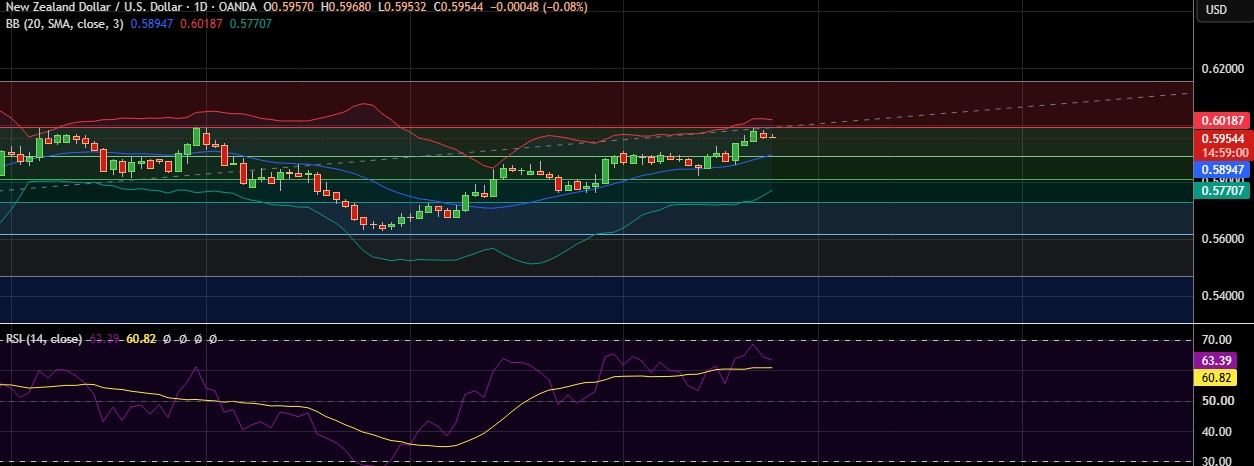This screenshot has height=466, width=1254.
Task: Click the 0.54000 price axis tick
Action: click(1222, 296)
